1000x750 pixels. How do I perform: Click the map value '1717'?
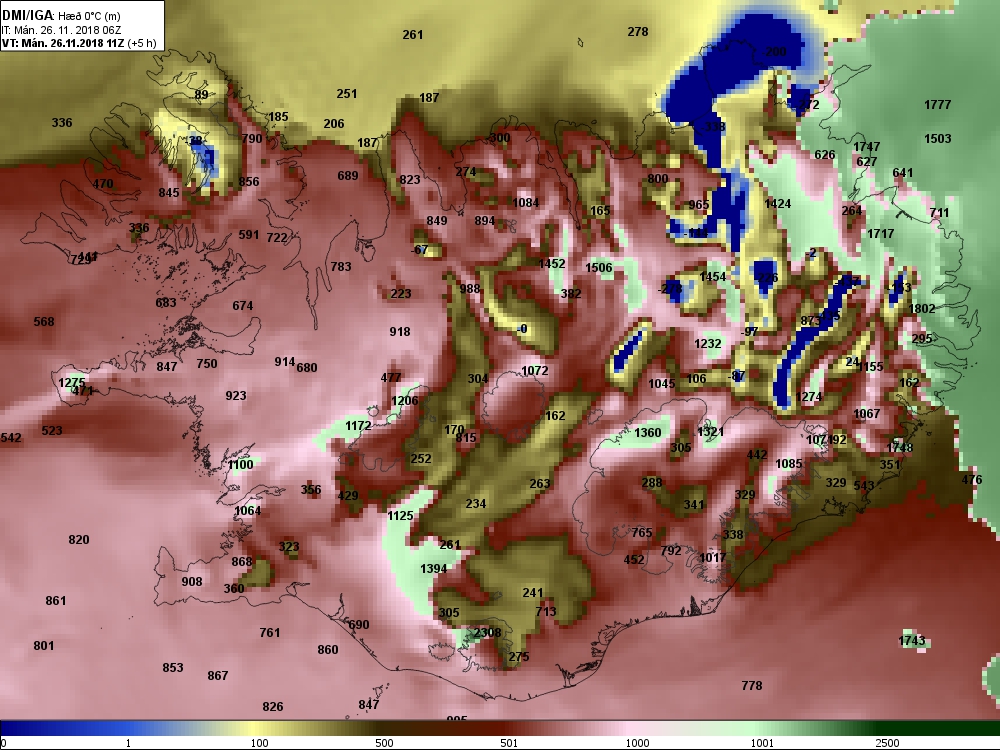pos(881,234)
